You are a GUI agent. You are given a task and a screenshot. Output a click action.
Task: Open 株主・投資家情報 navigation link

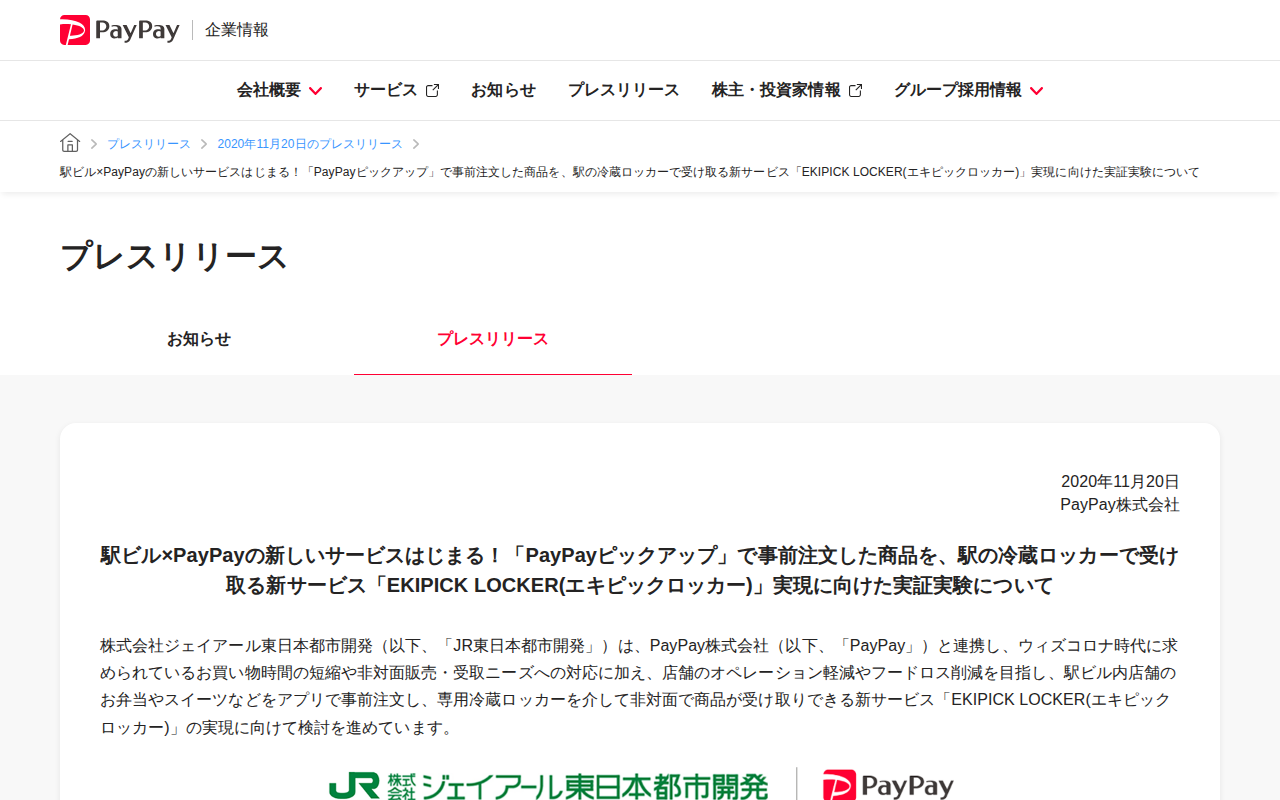[x=776, y=90]
